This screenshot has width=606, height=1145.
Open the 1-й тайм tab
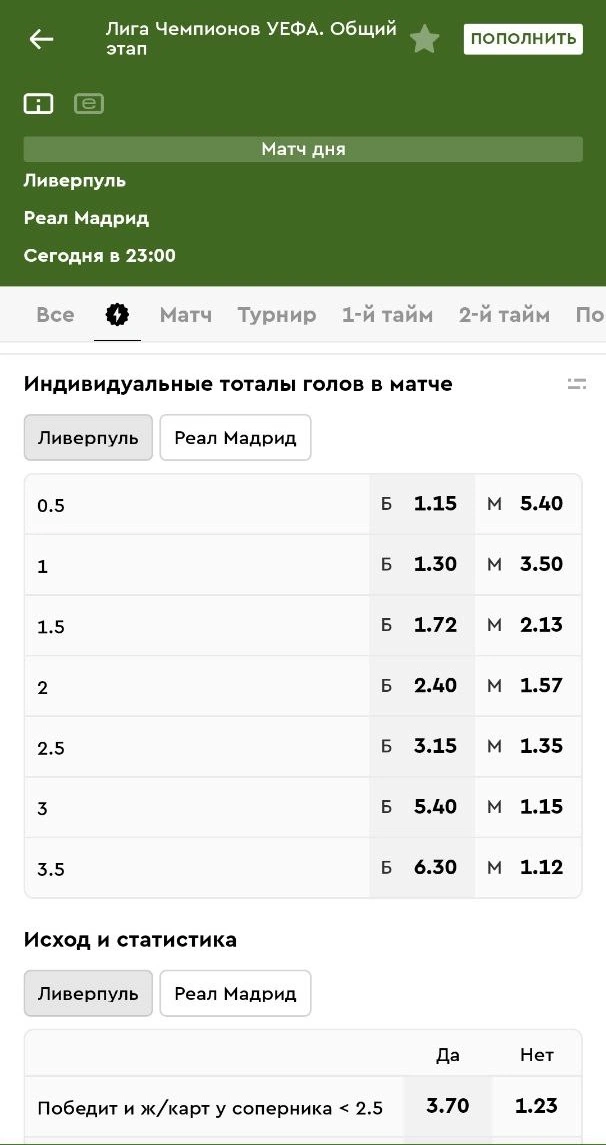click(387, 315)
